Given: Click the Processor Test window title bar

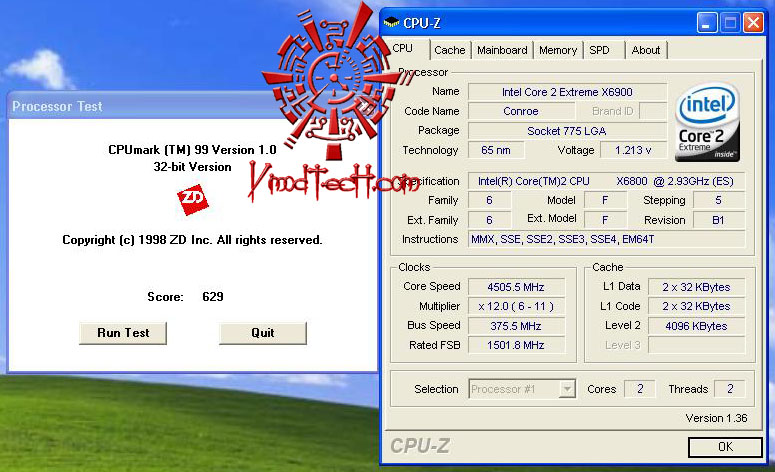Looking at the screenshot, I should pos(193,106).
